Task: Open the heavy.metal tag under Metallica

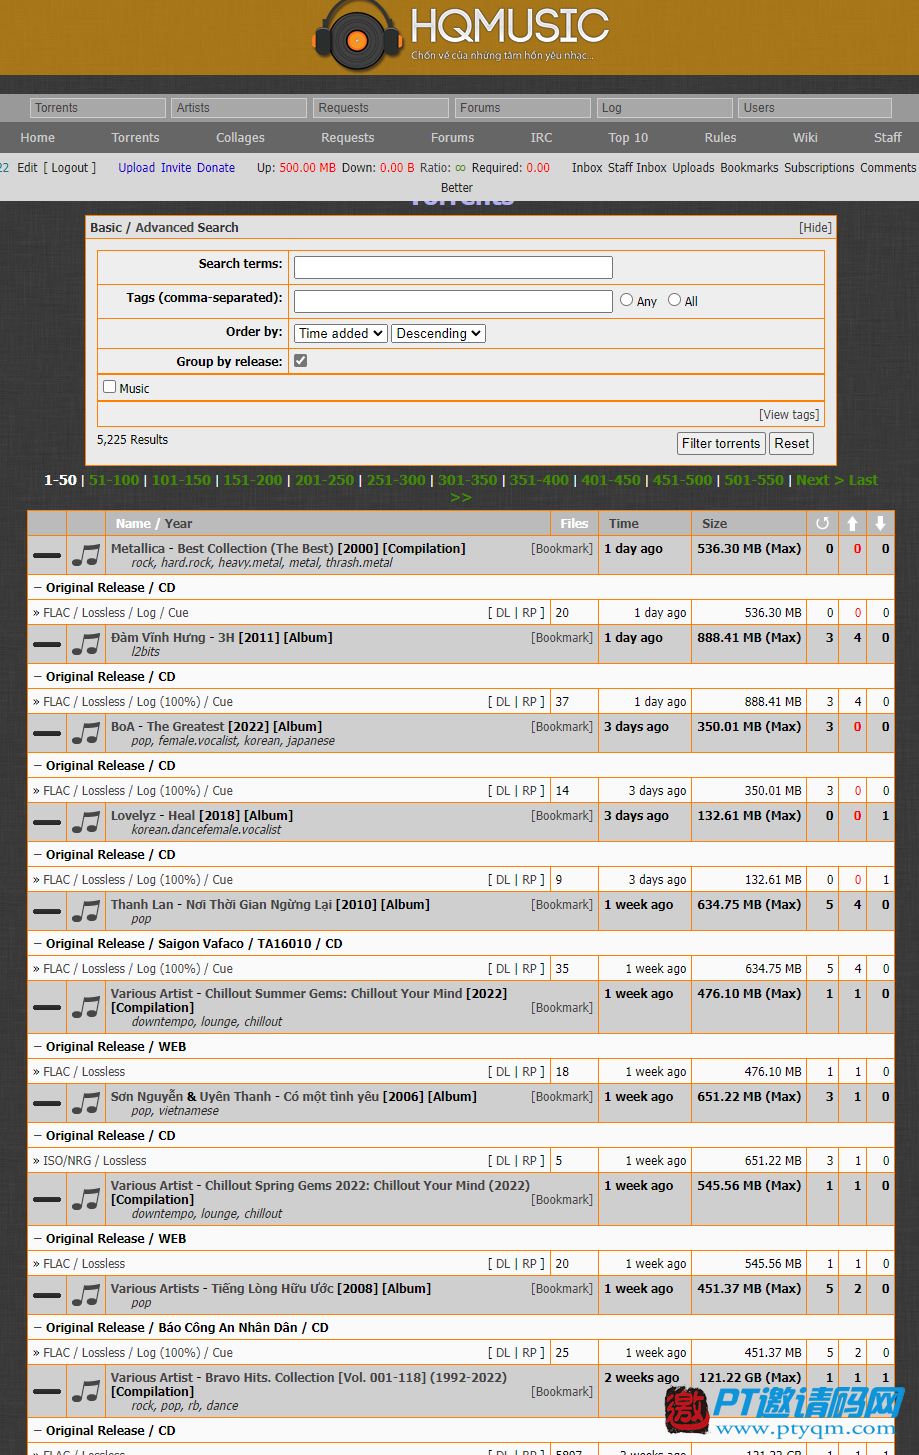Action: tap(250, 563)
